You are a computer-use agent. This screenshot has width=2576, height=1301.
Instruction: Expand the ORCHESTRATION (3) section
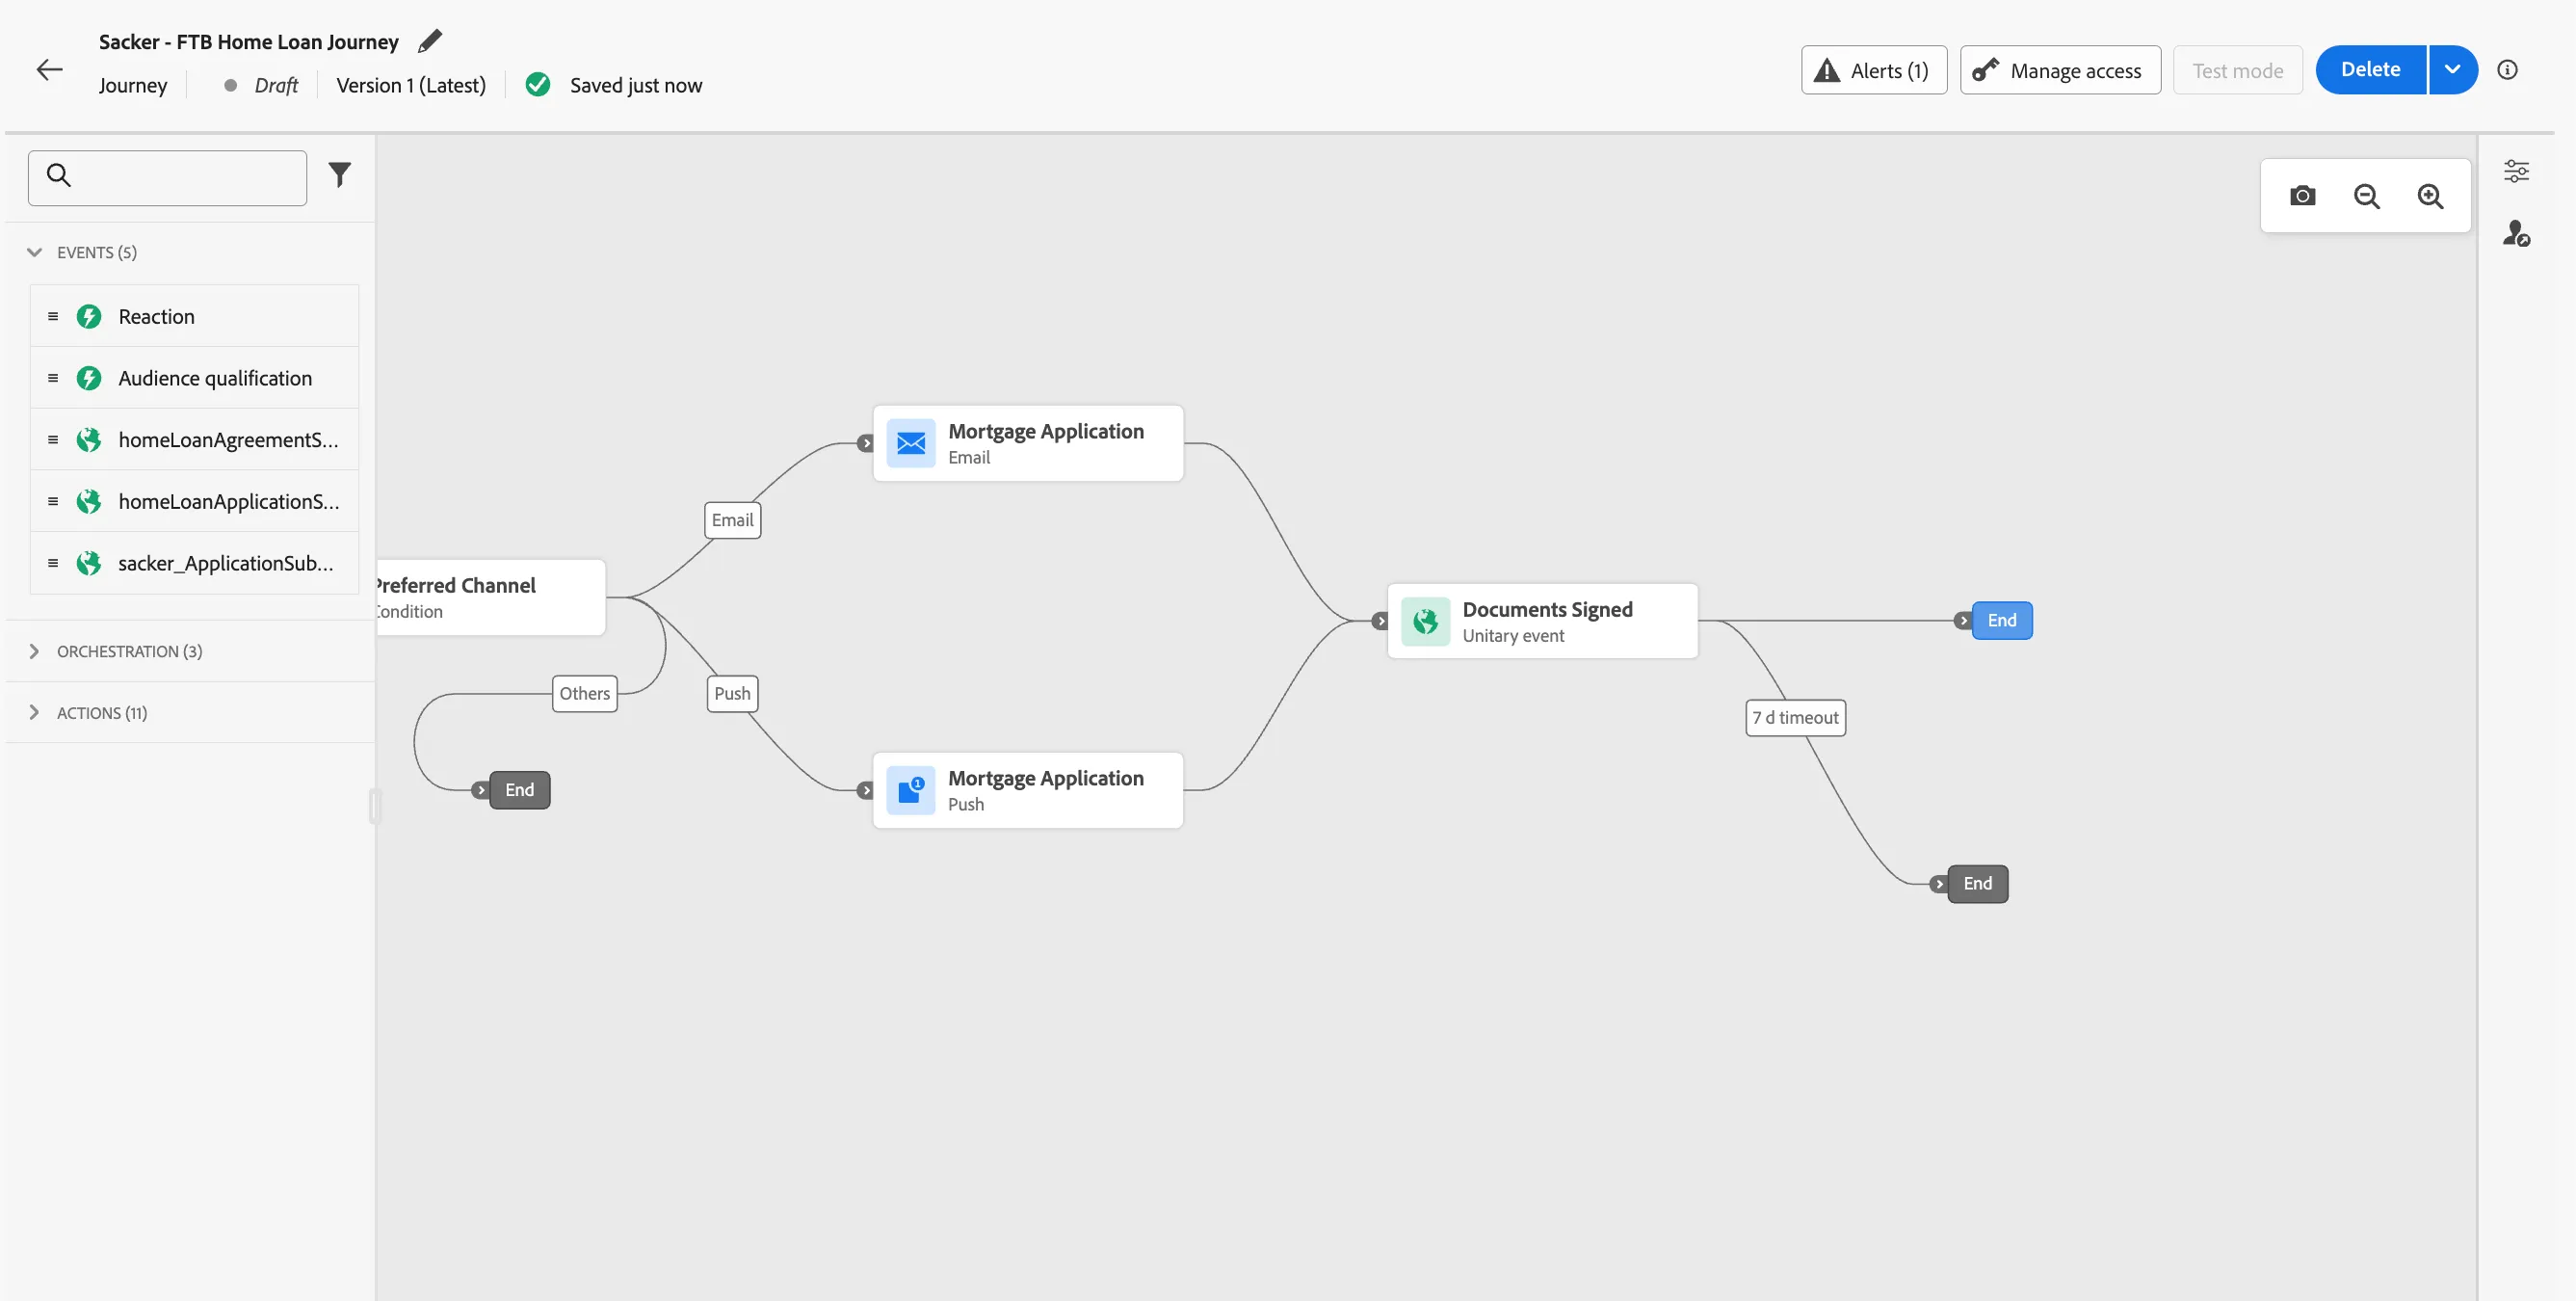(35, 651)
